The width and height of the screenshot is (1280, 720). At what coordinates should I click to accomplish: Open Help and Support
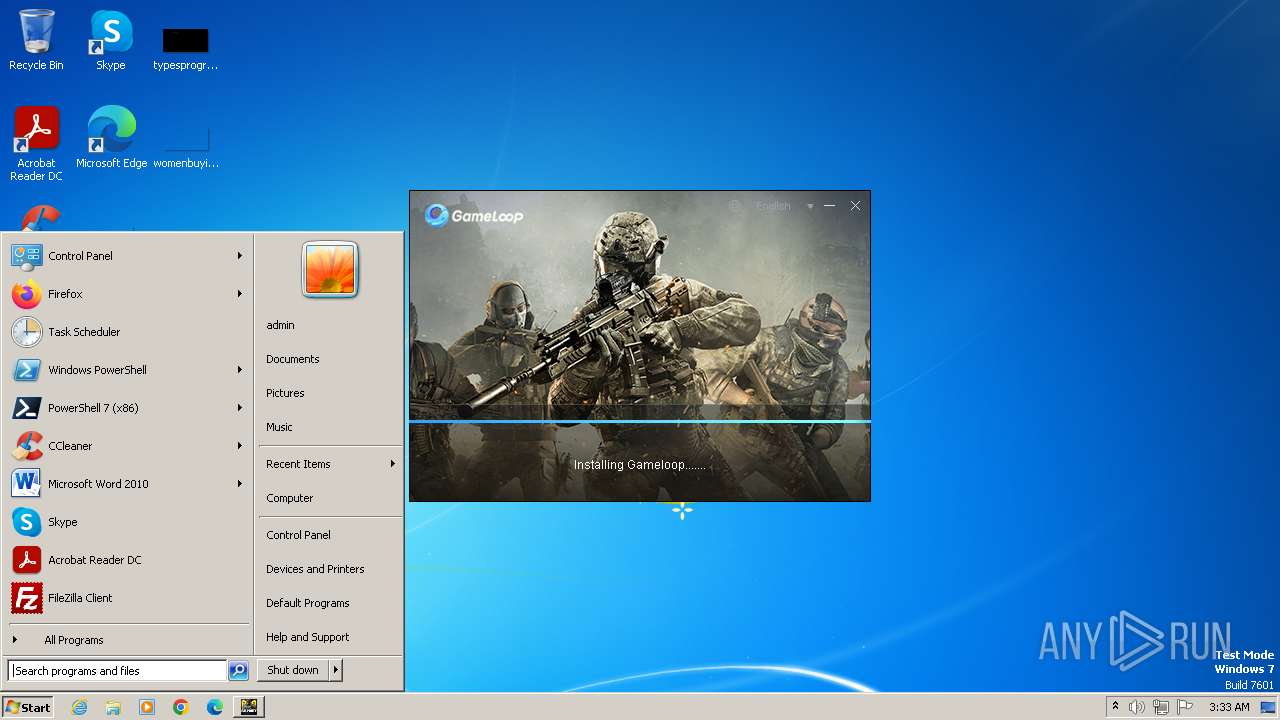point(330,637)
